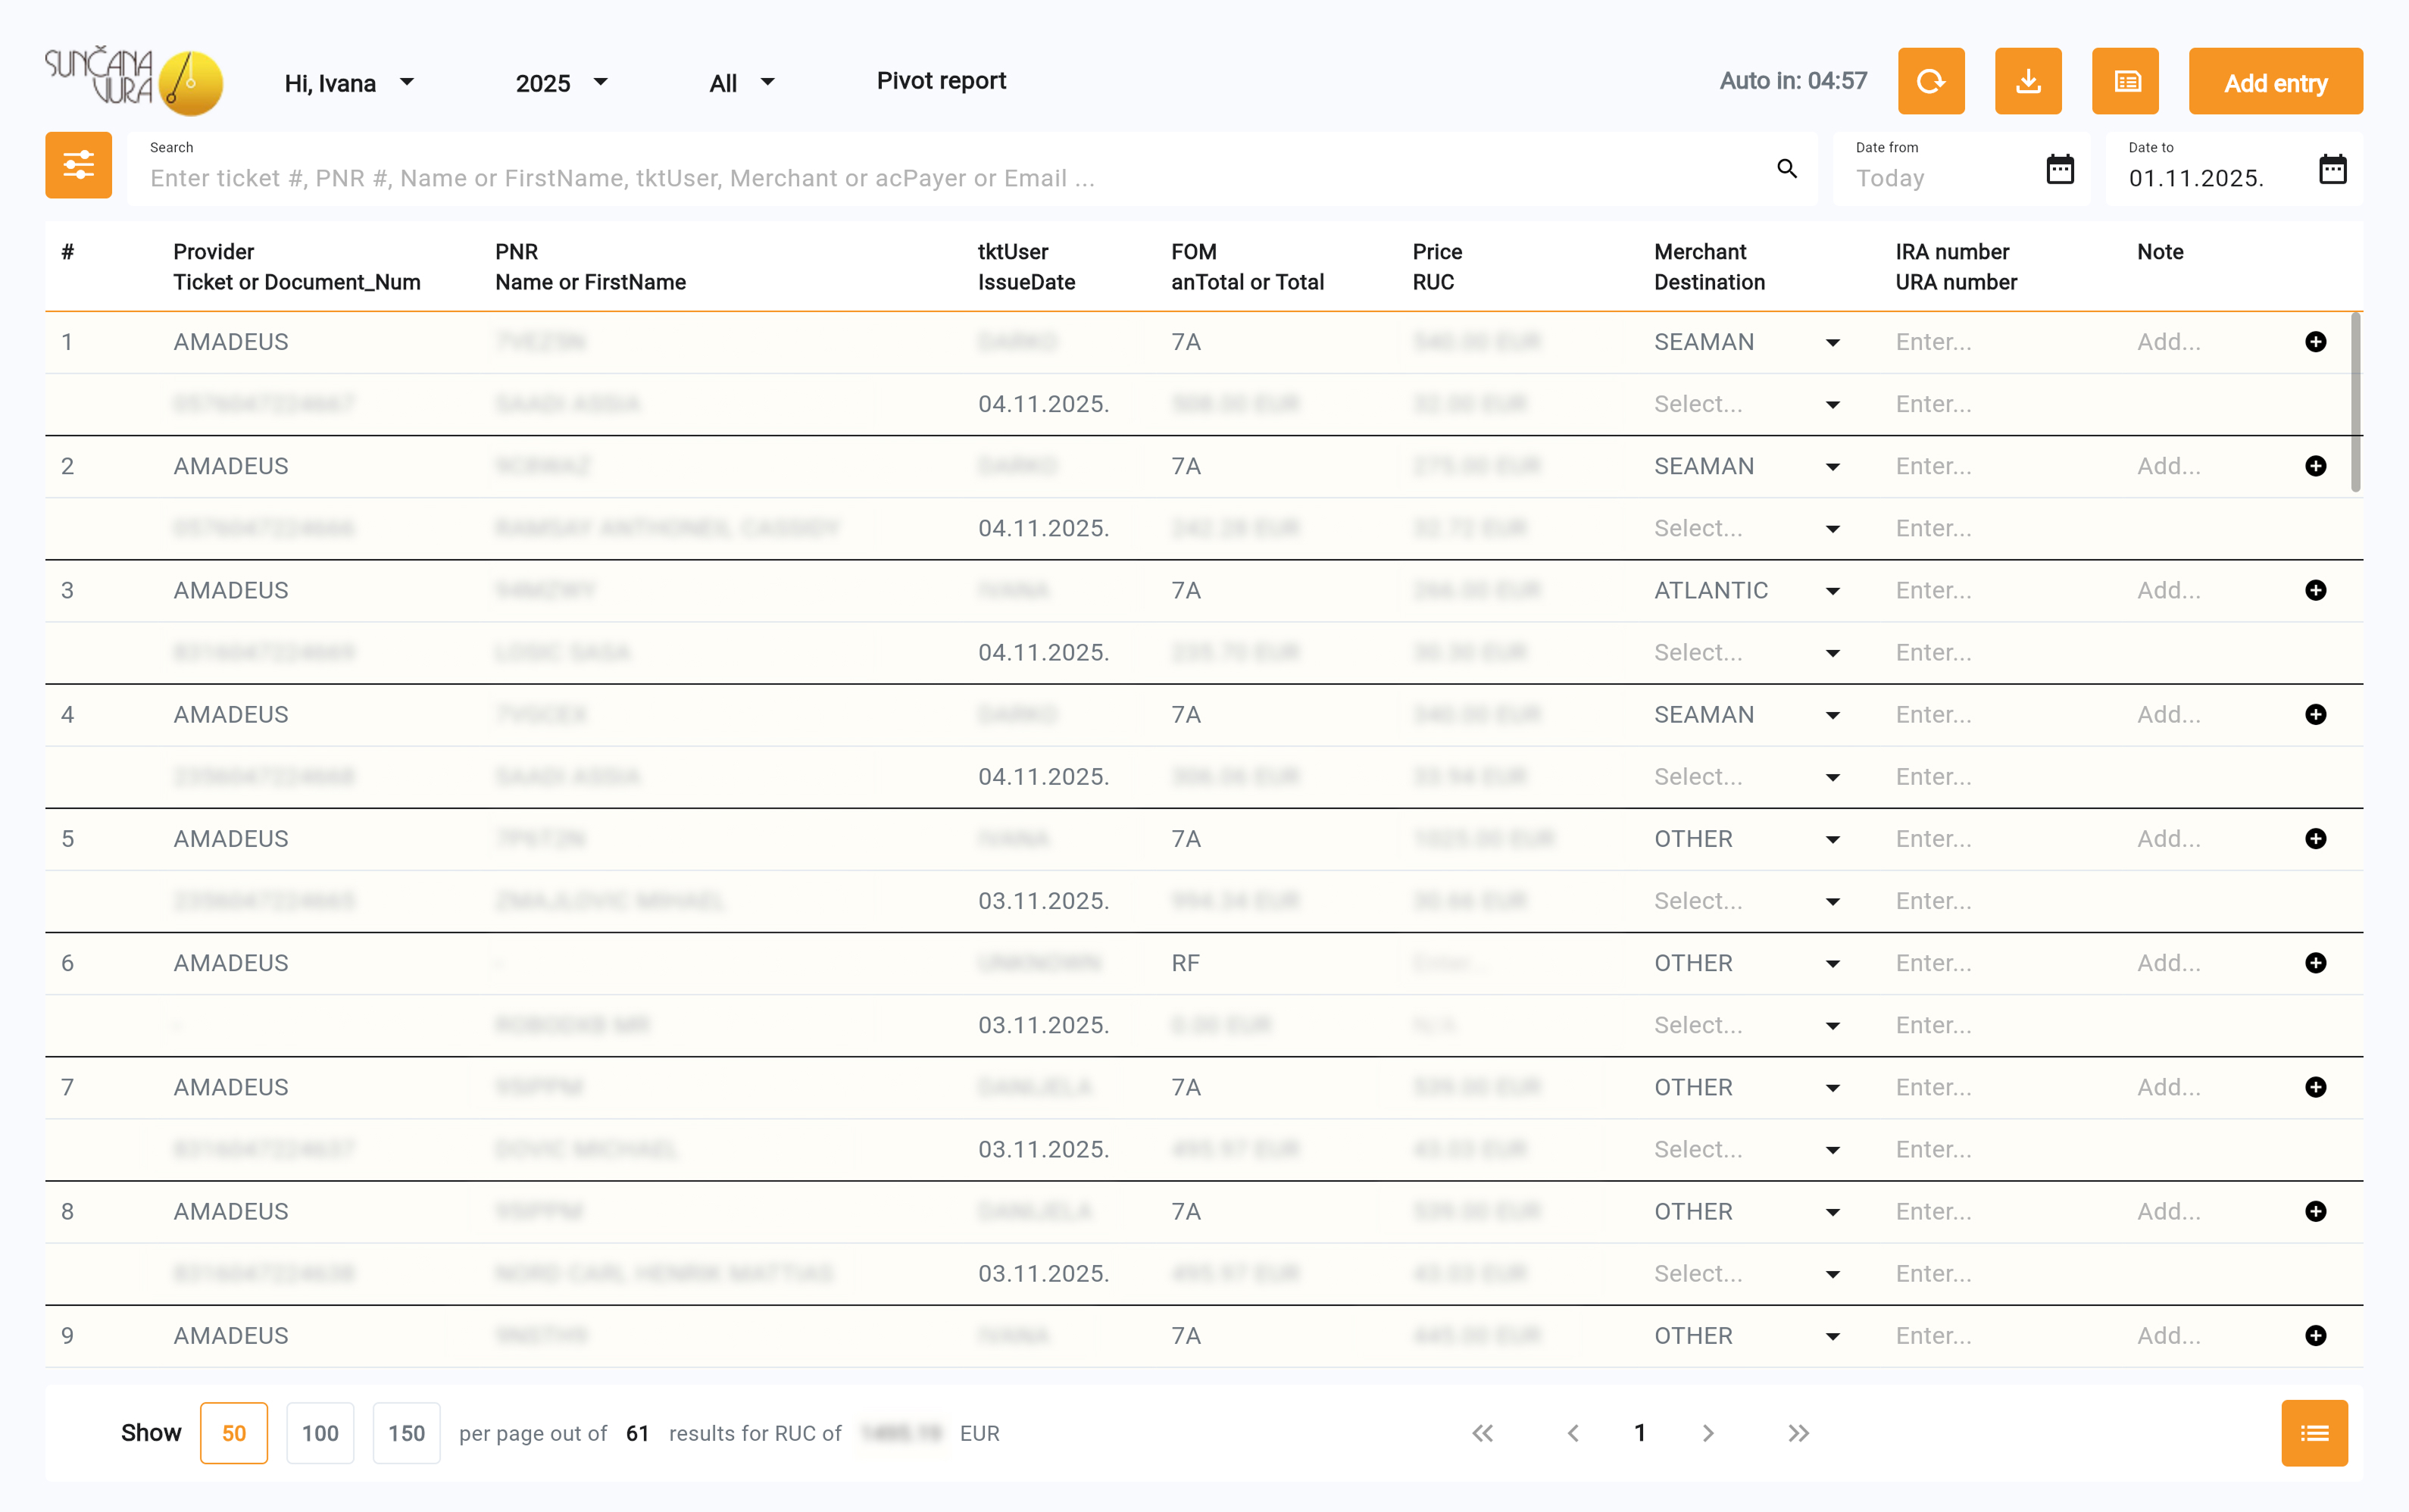Open the Pivot report page

pos(941,81)
